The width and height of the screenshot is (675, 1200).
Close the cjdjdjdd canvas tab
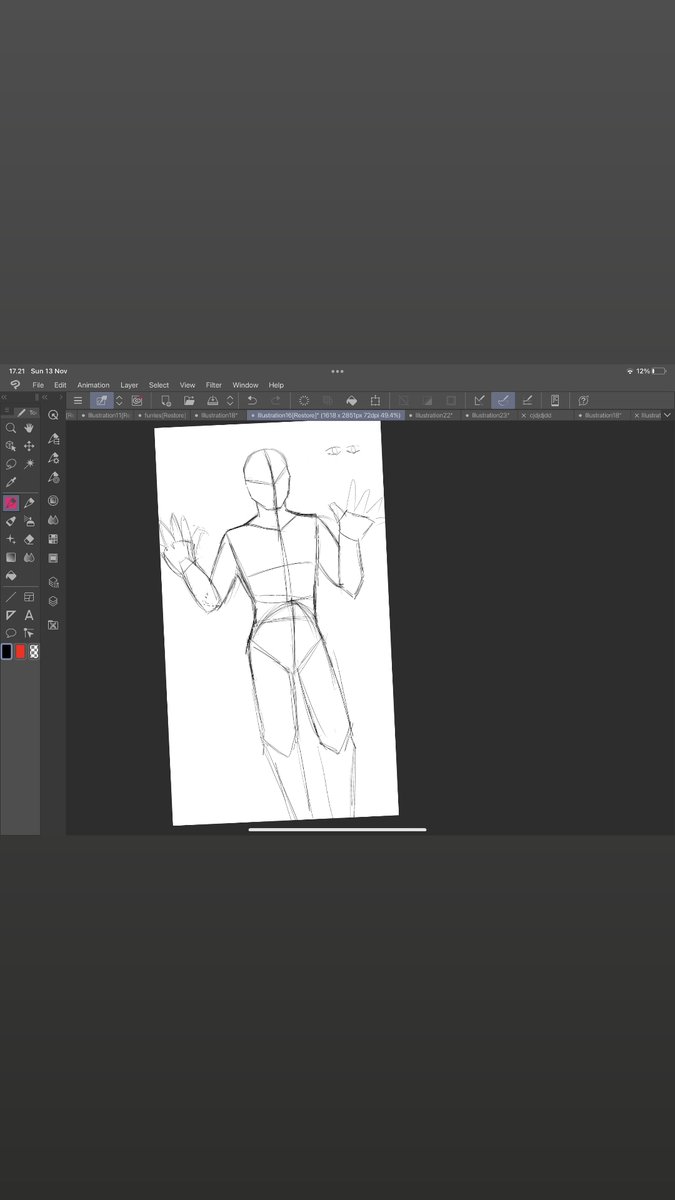coord(524,415)
